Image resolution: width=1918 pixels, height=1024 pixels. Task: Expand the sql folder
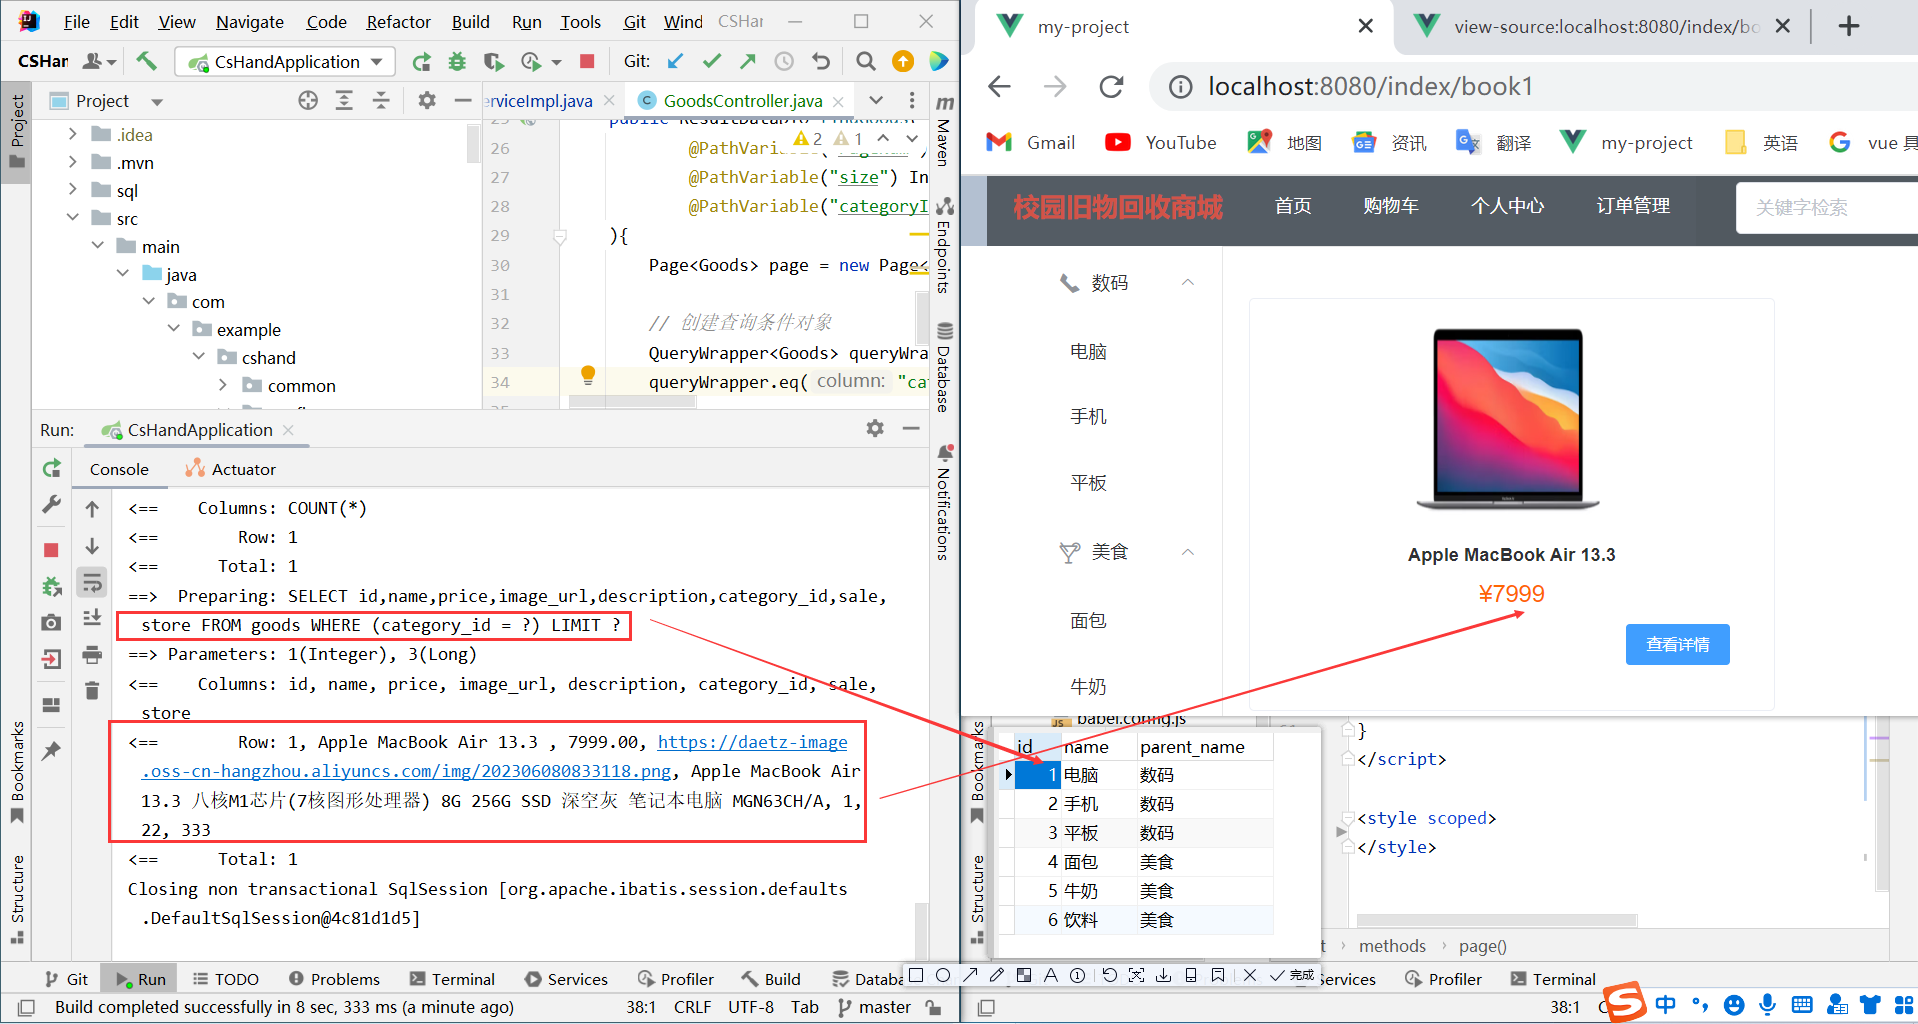(x=72, y=190)
